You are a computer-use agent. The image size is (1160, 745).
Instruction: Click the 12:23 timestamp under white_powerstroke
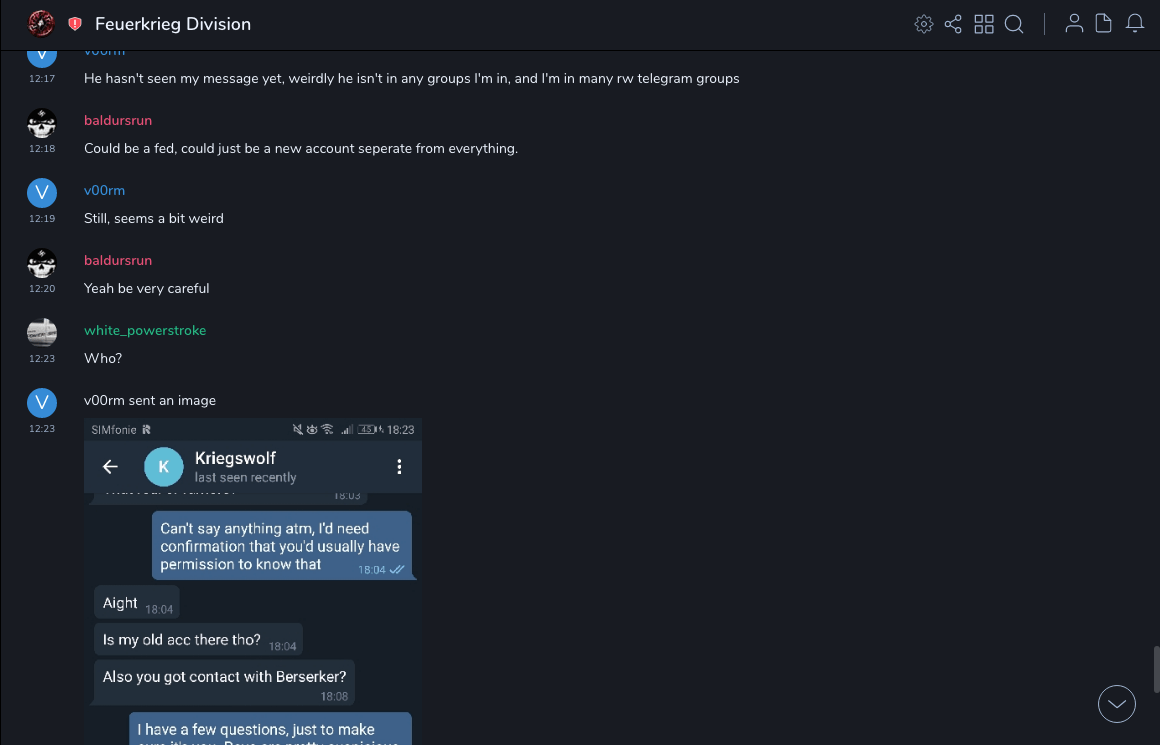[42, 358]
